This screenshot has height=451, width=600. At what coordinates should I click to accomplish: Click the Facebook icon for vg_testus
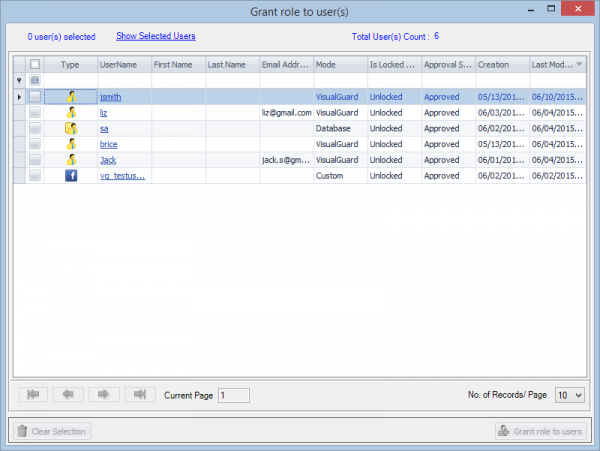coord(71,176)
